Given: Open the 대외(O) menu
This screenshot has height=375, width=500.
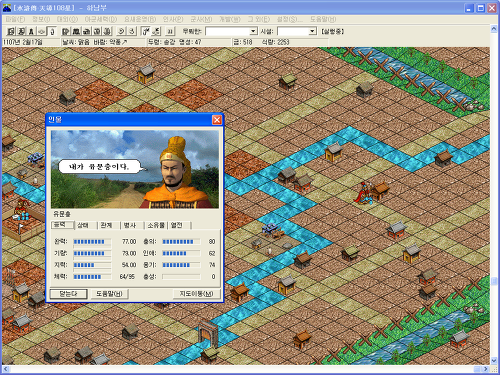Looking at the screenshot, I should [x=67, y=19].
